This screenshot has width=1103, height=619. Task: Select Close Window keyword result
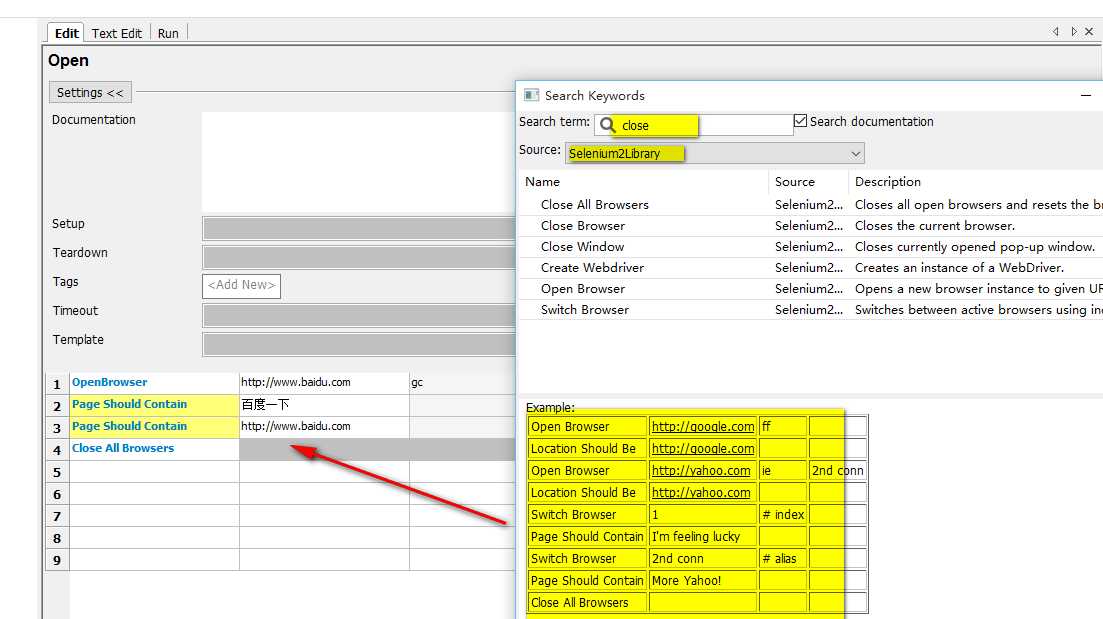582,247
